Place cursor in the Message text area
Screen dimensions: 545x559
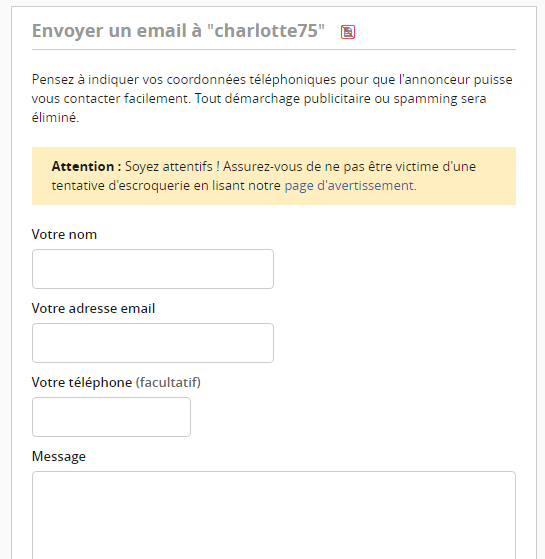(274, 515)
